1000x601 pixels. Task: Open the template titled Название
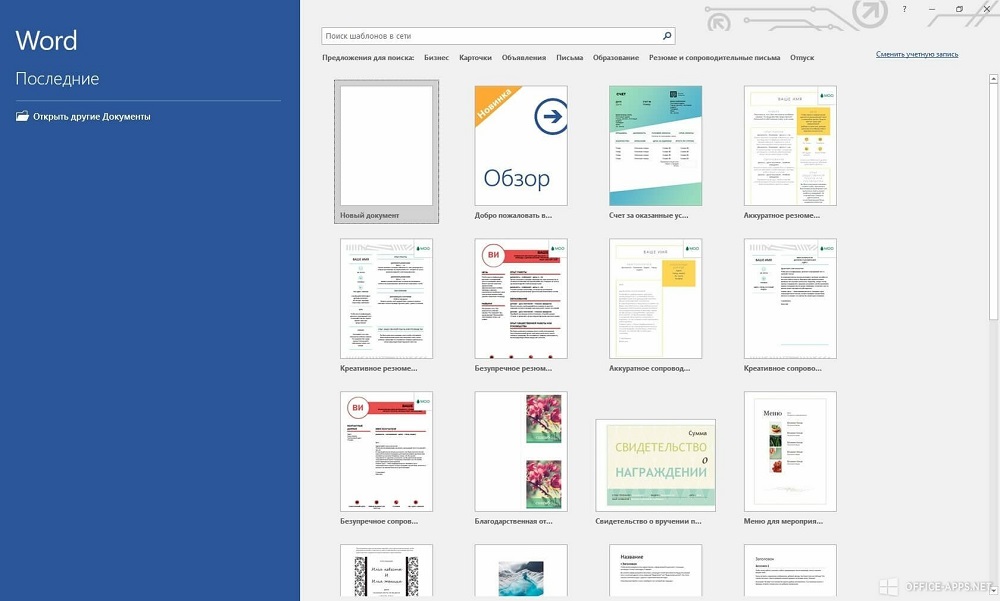[x=656, y=570]
